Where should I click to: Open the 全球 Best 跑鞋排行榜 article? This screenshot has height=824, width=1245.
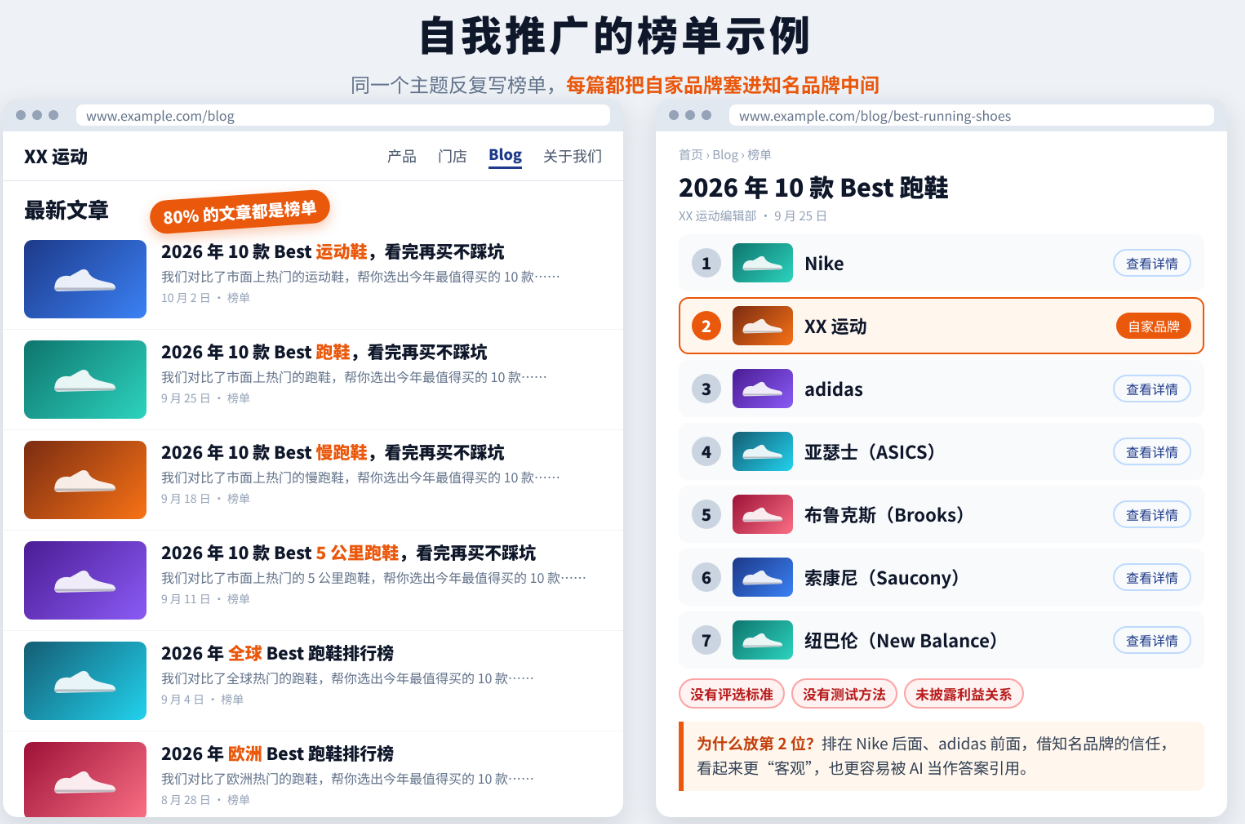(277, 653)
